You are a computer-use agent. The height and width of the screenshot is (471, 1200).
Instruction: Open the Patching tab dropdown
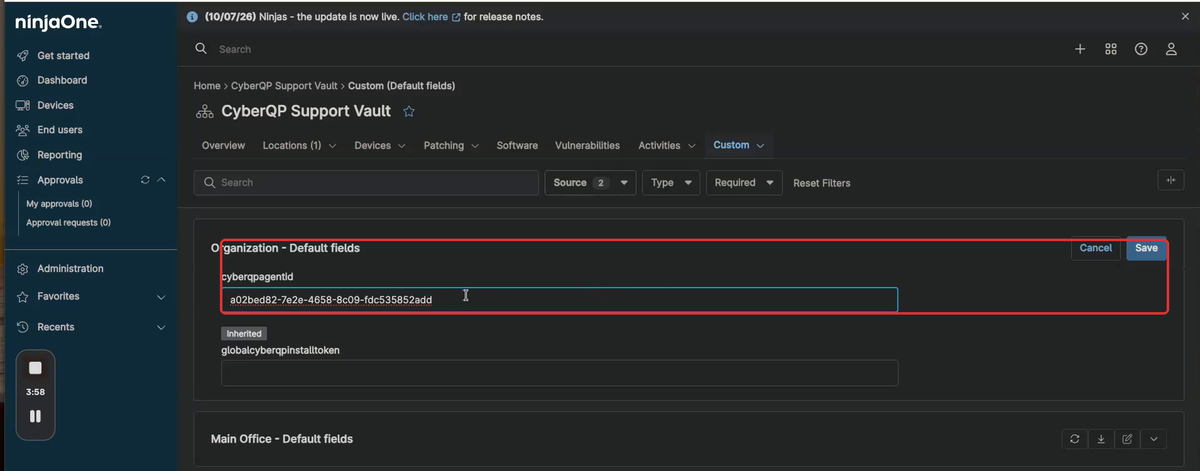point(450,146)
